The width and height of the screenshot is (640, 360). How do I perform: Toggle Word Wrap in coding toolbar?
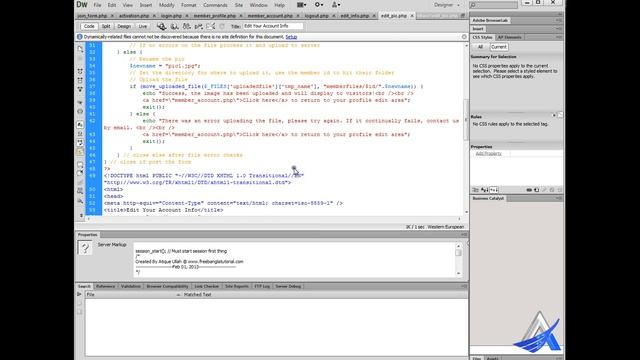[x=80, y=142]
